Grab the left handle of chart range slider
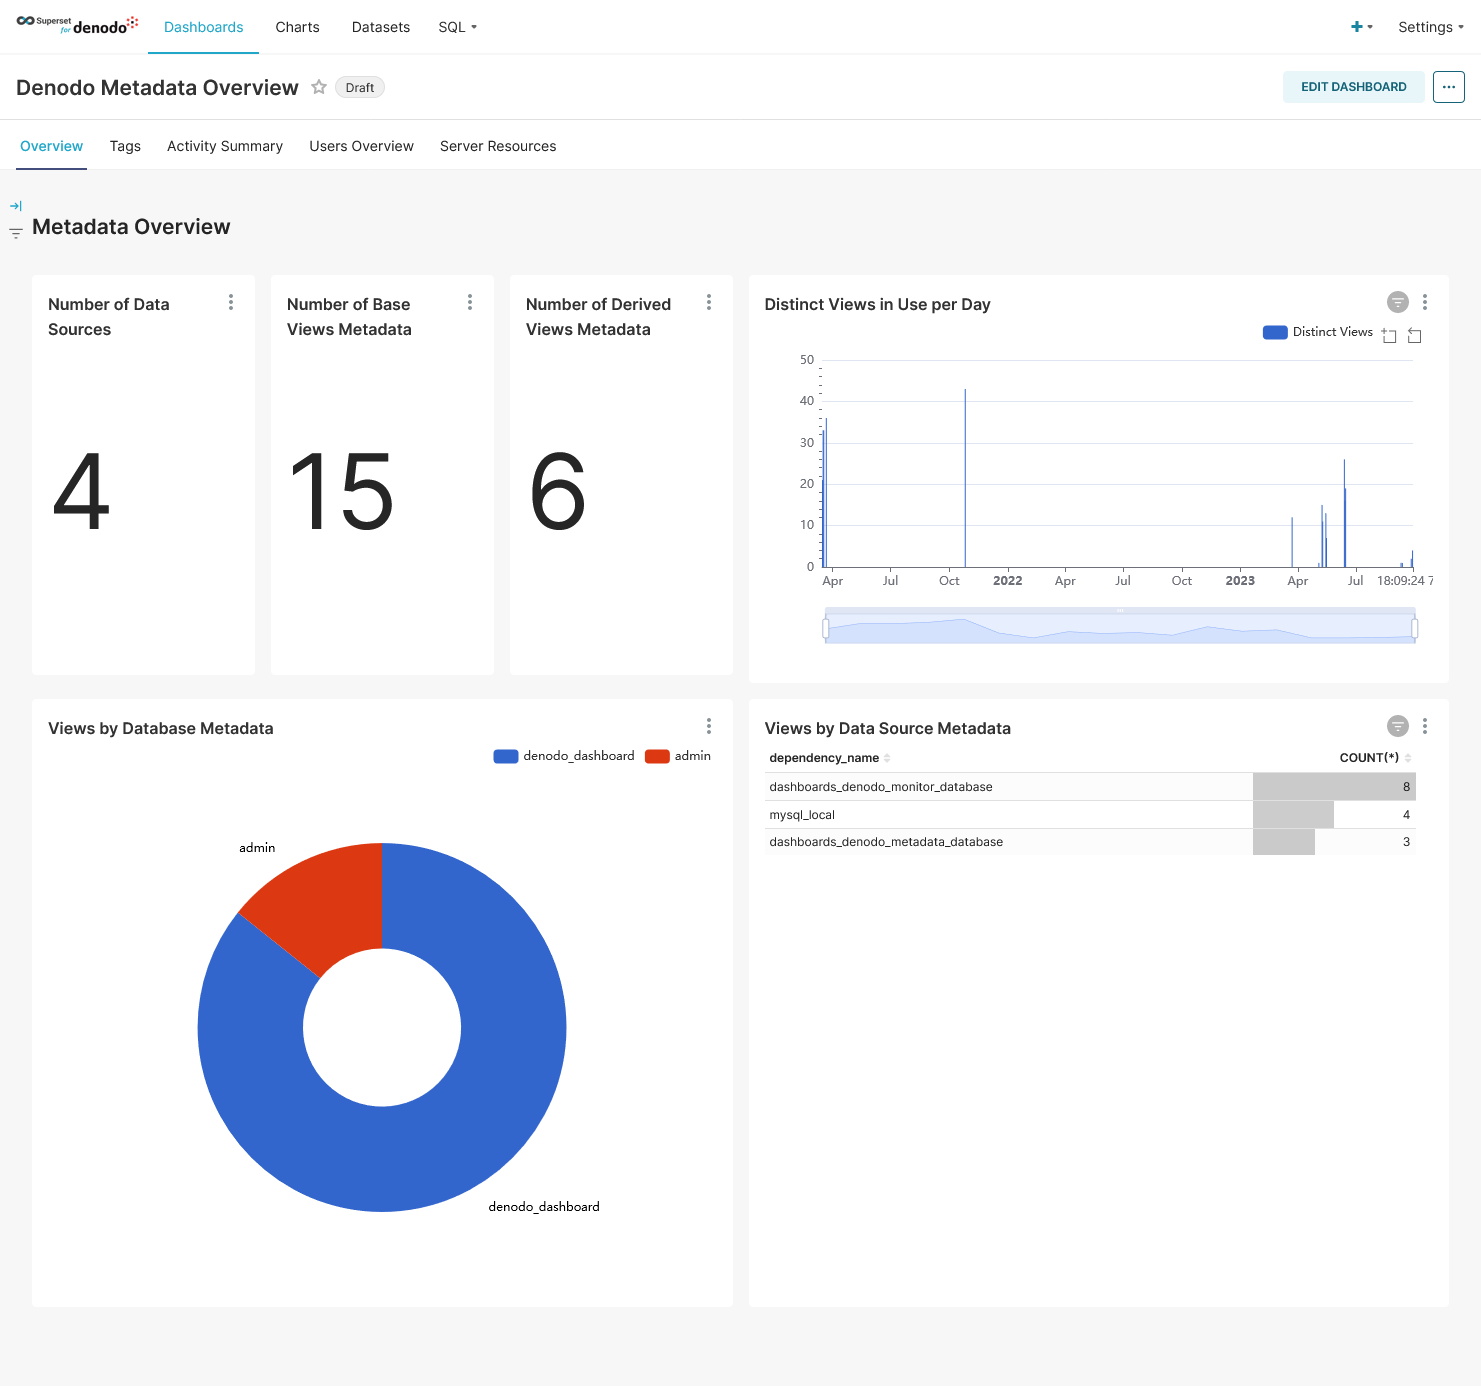 tap(826, 628)
